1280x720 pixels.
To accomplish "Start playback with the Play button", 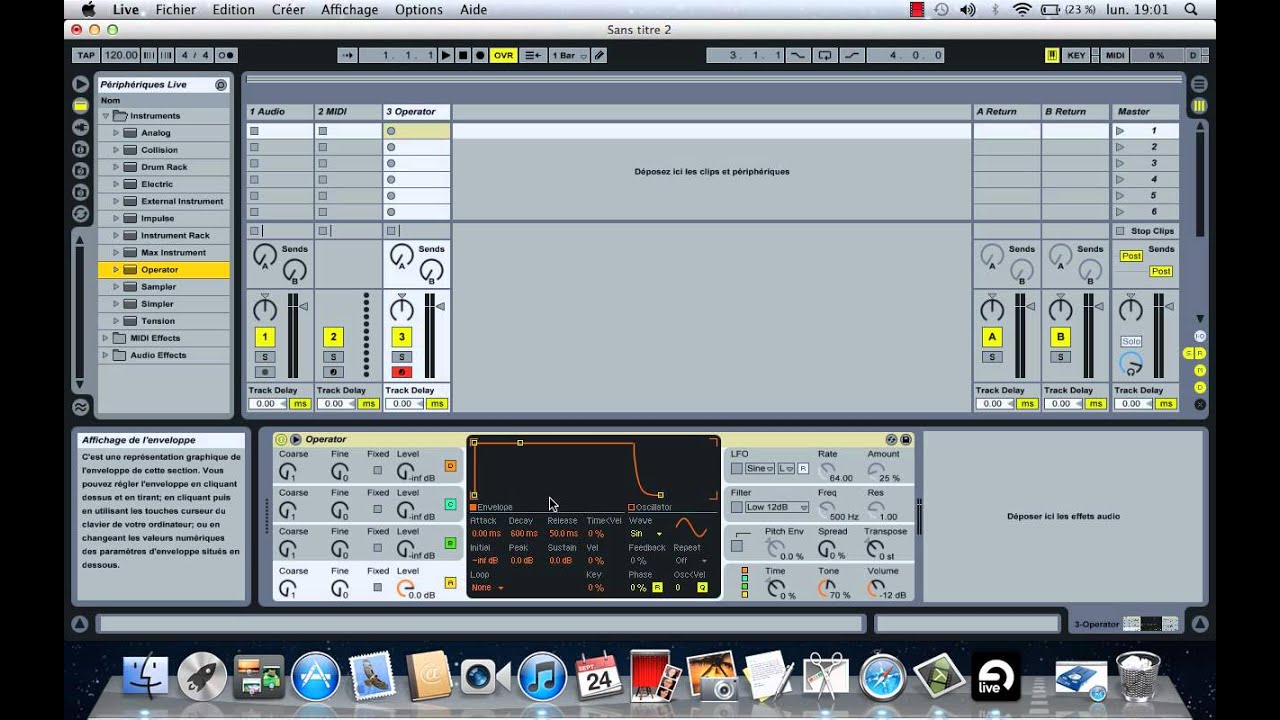I will pos(446,55).
